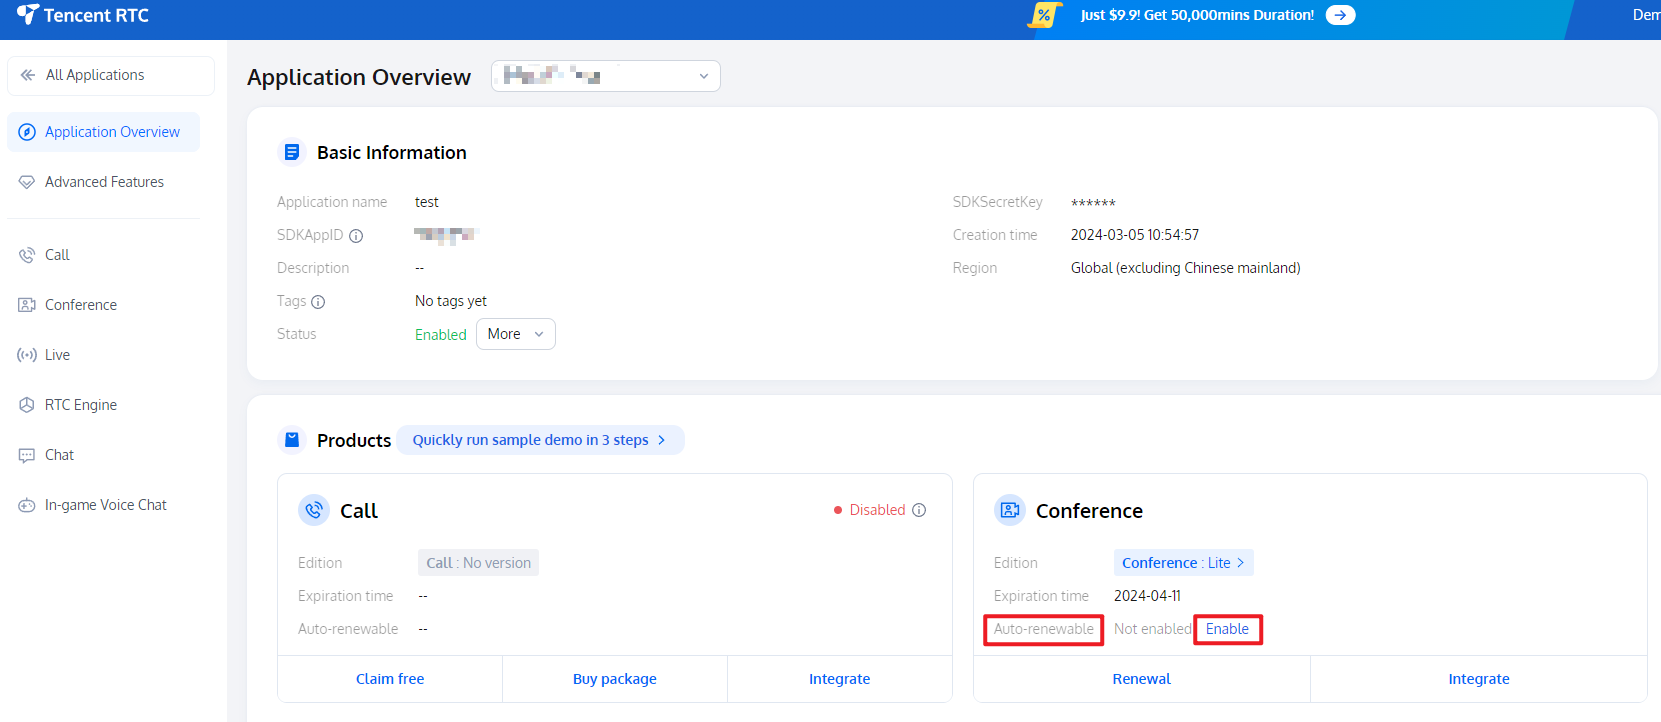Click the RTC Engine icon in sidebar

click(x=27, y=405)
